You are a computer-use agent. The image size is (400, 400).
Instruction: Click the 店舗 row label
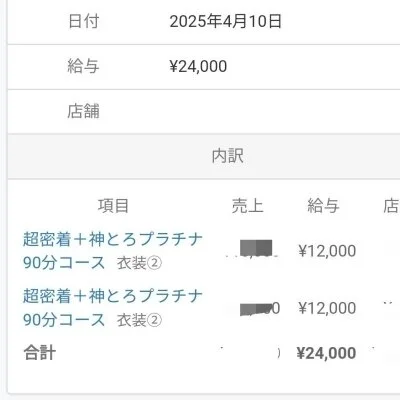click(83, 111)
